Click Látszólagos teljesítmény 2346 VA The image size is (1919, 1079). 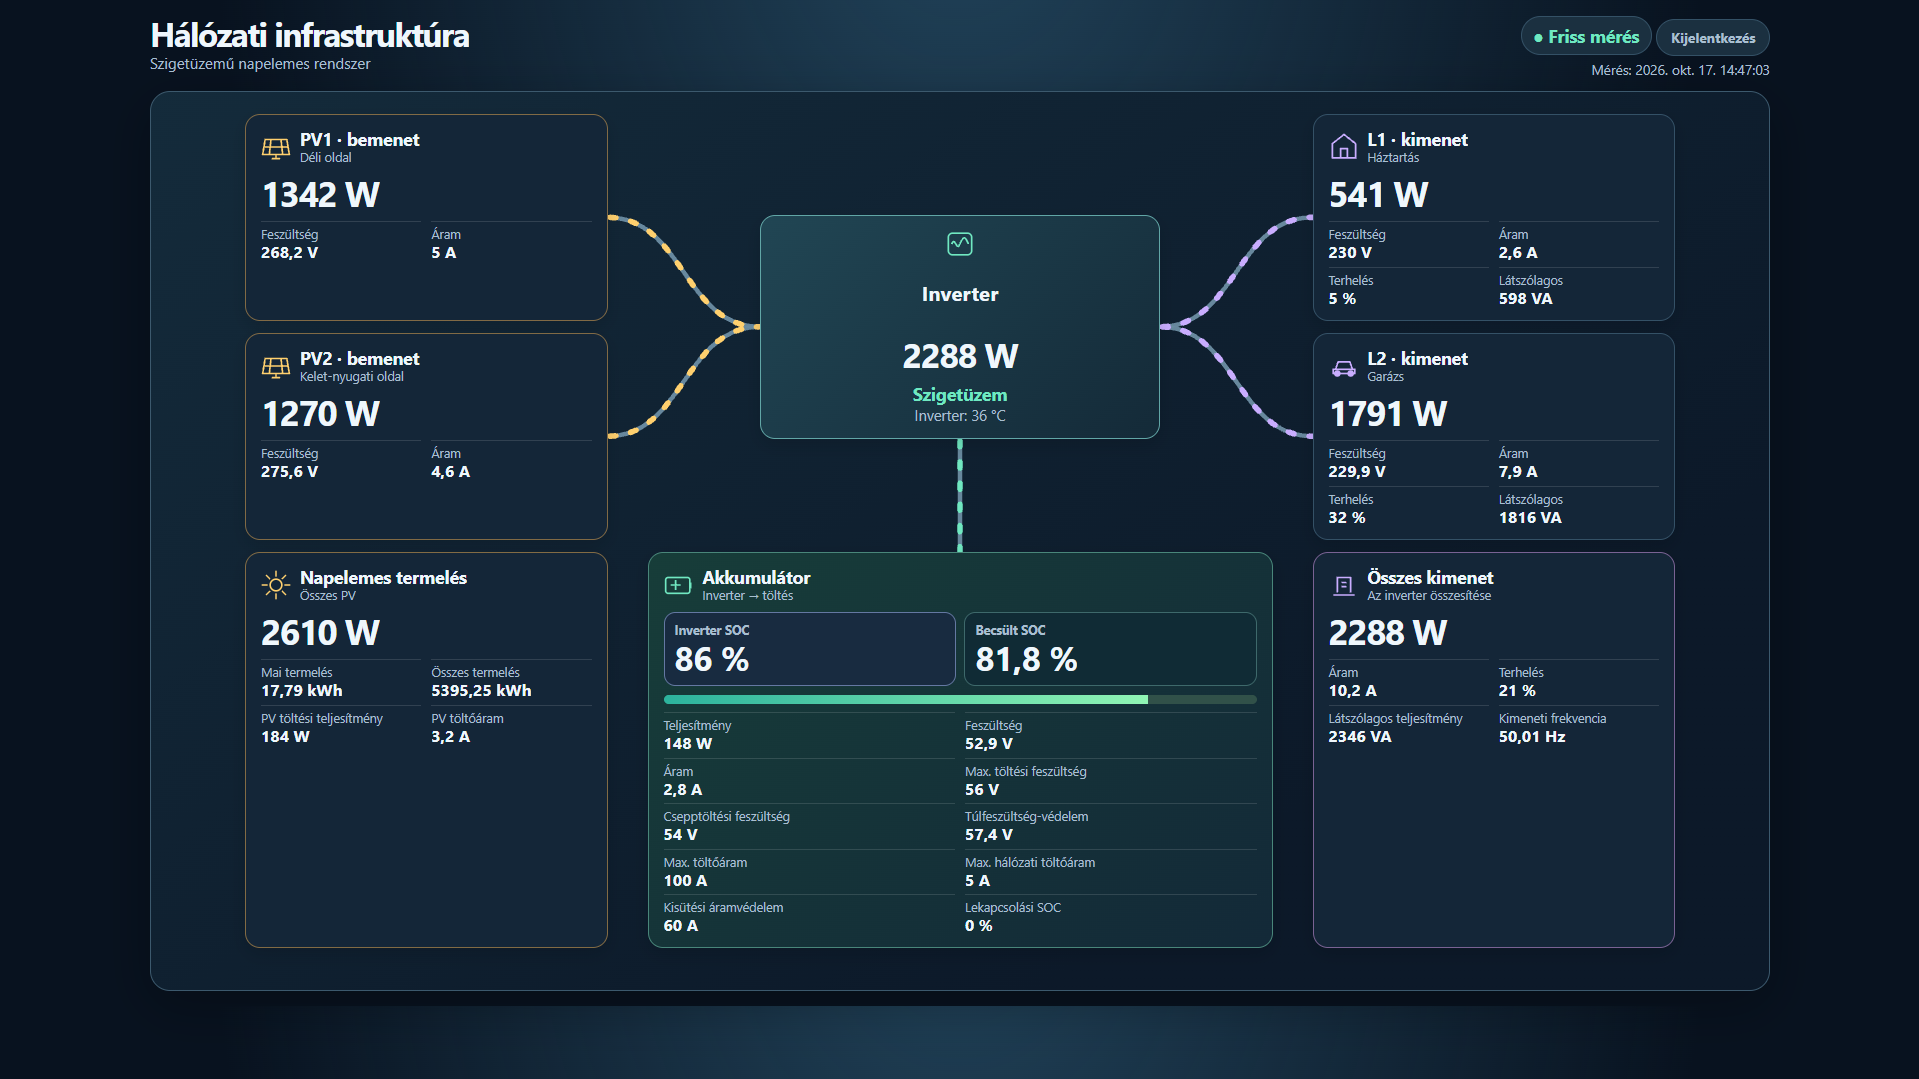pos(1360,737)
